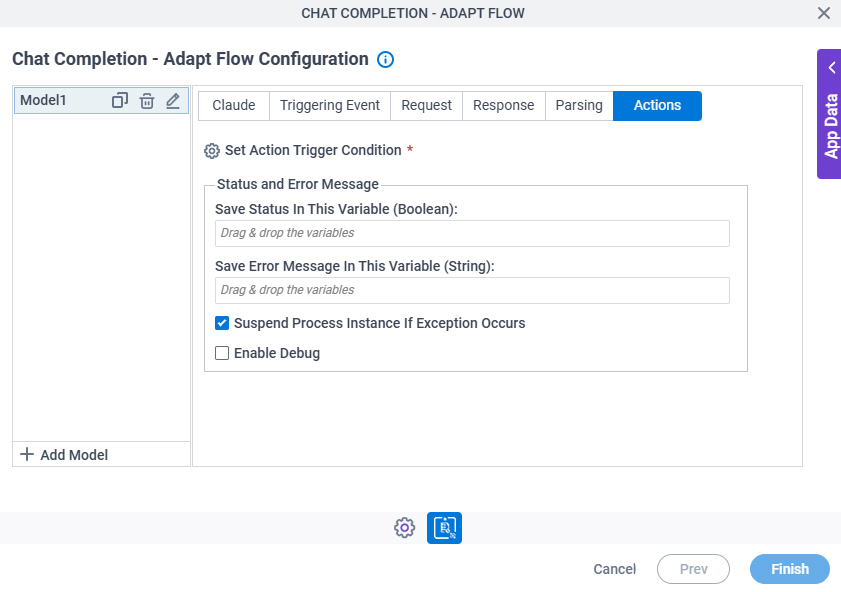
Task: Select the Response tab
Action: pos(504,106)
